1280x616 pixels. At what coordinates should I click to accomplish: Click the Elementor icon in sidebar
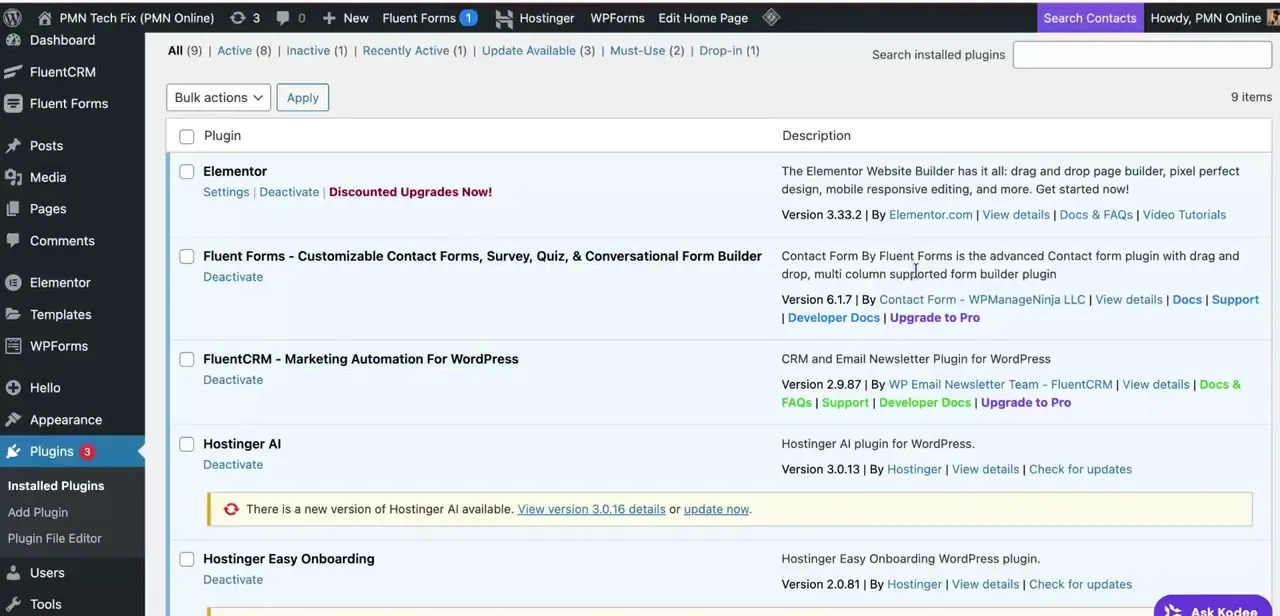click(13, 283)
